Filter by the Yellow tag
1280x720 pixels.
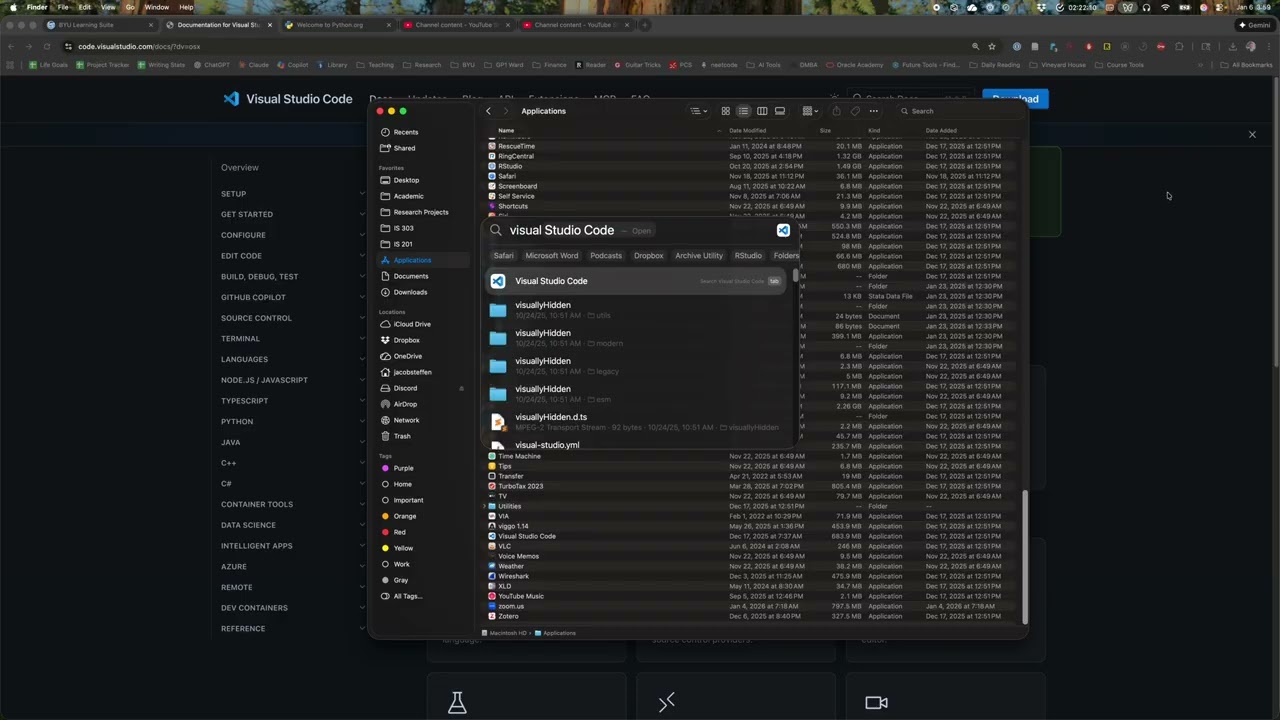coord(403,548)
